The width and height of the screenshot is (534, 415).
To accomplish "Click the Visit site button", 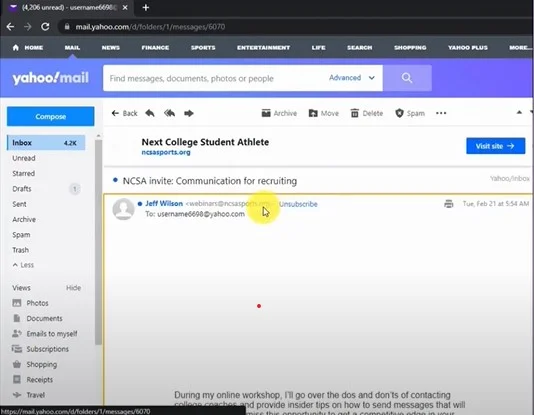I will pyautogui.click(x=496, y=146).
